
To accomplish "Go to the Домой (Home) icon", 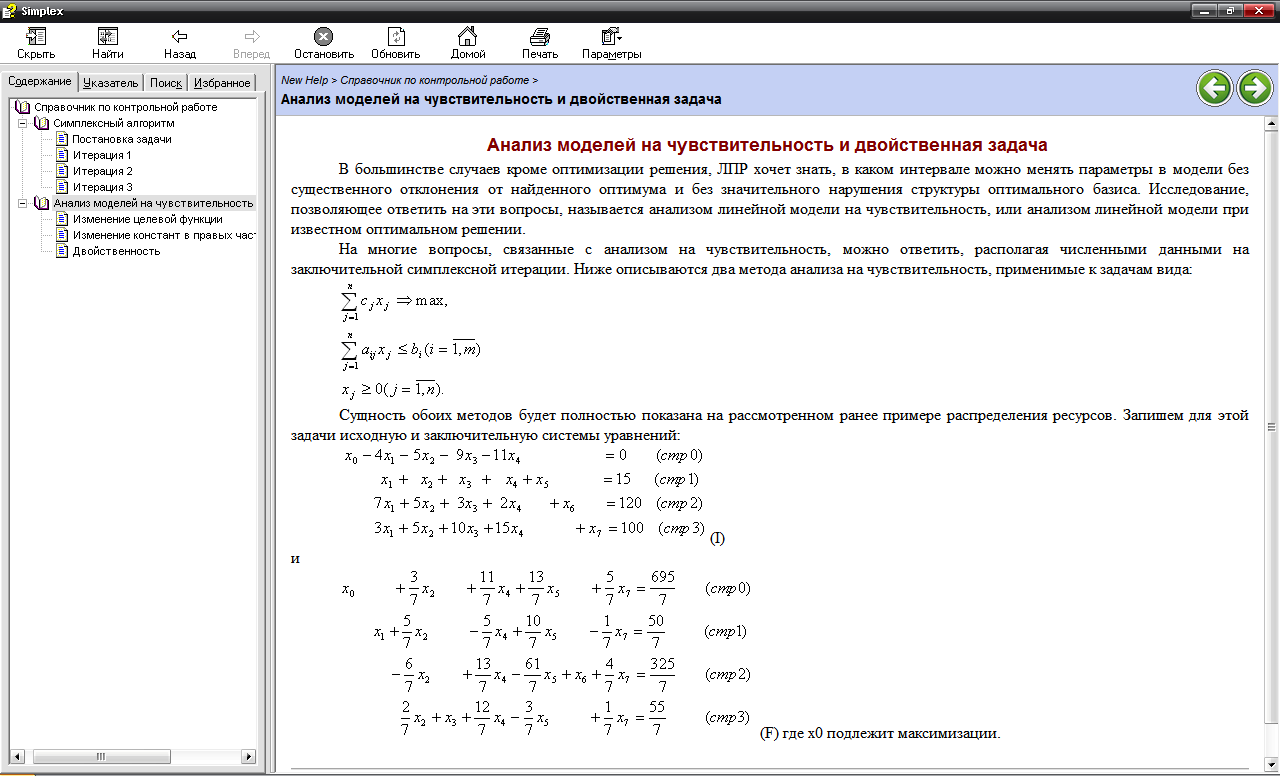I will (x=467, y=36).
